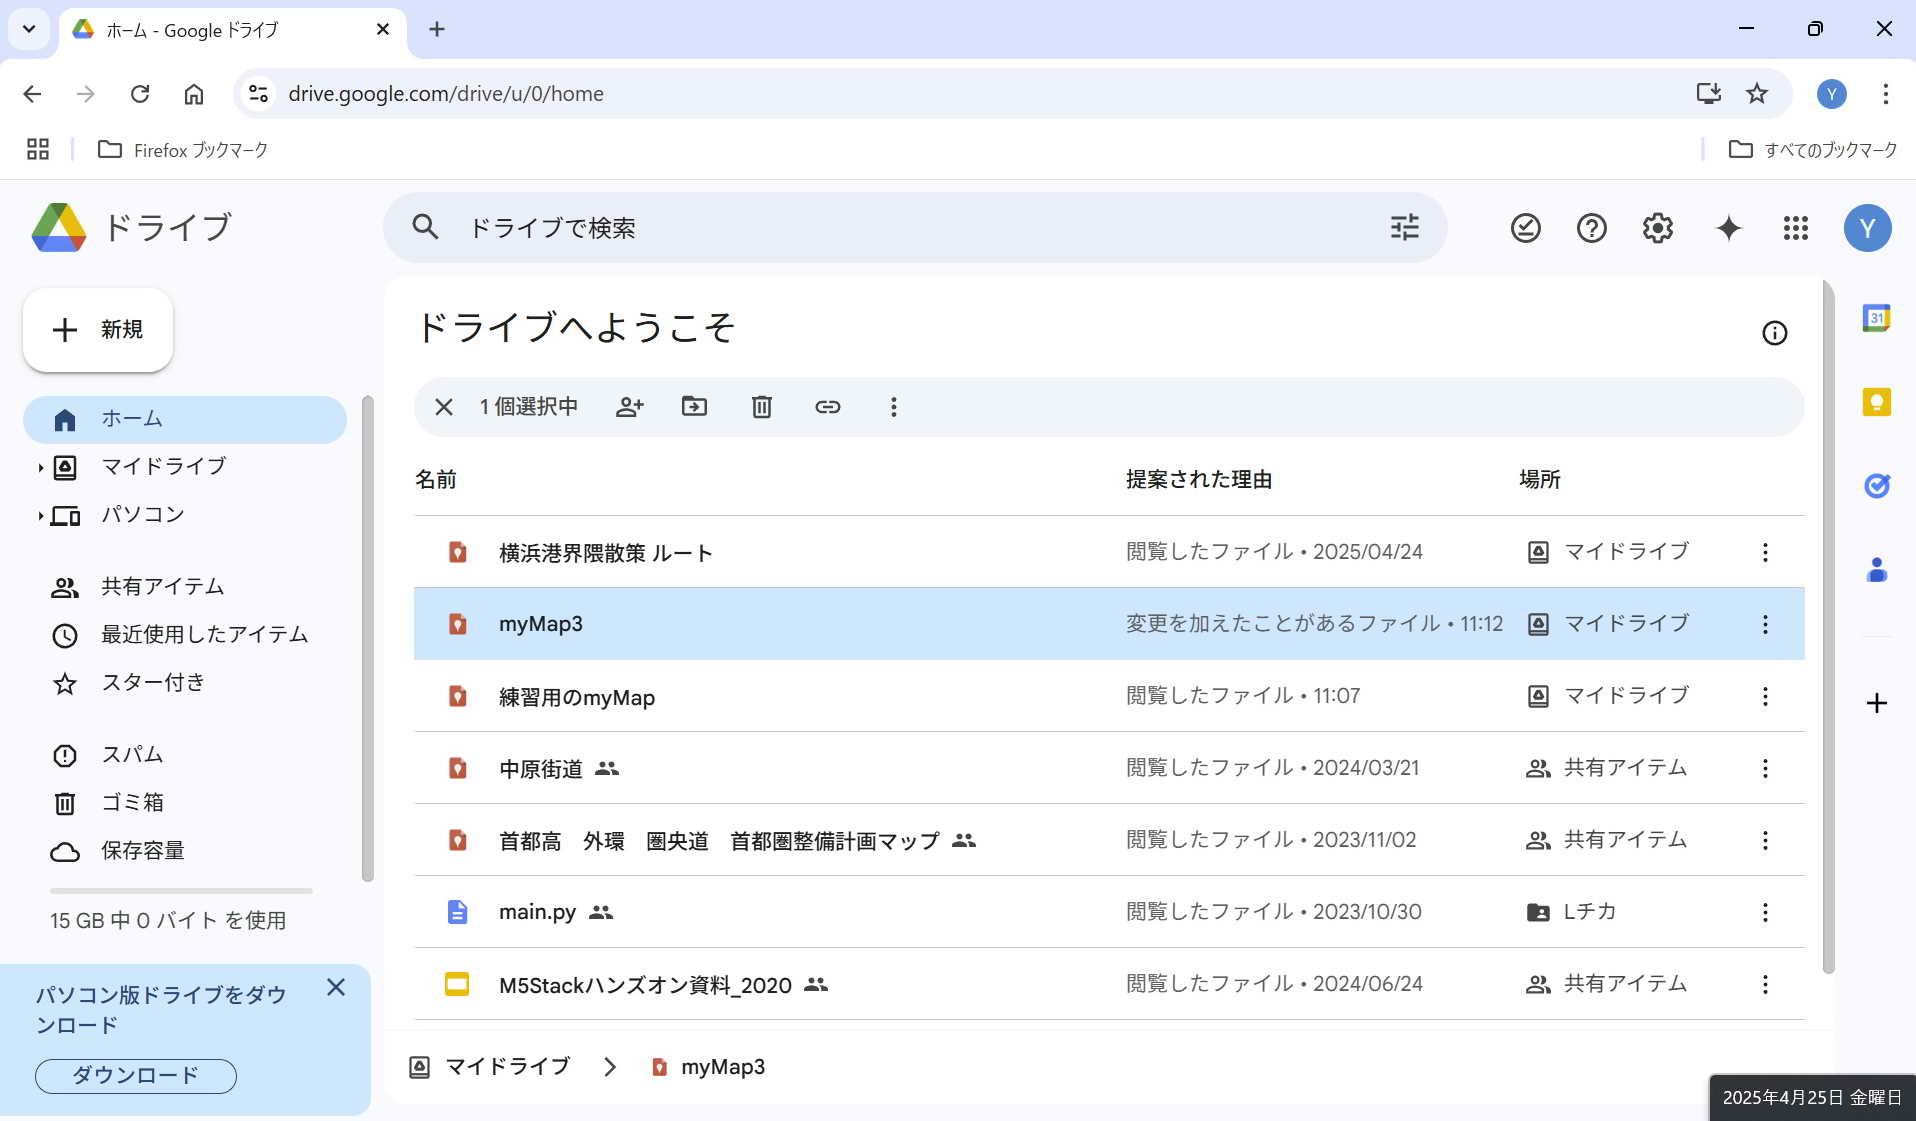Screen dimensions: 1916x1121
Task: Open the Gemini sparkle icon
Action: pyautogui.click(x=1728, y=229)
